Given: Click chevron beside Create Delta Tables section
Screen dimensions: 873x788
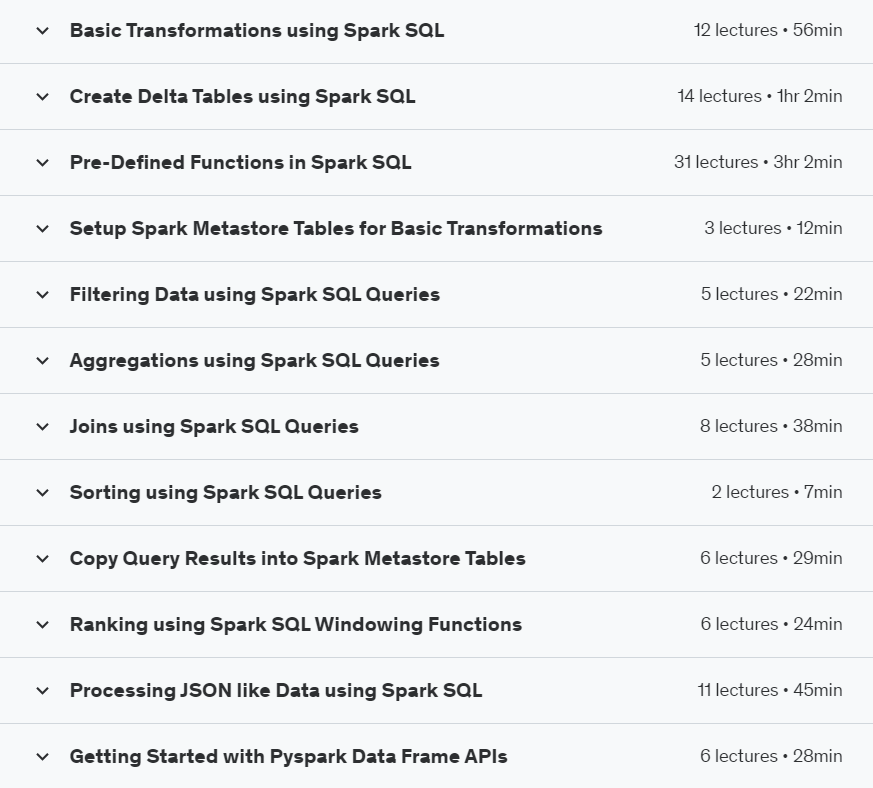Looking at the screenshot, I should pos(42,97).
